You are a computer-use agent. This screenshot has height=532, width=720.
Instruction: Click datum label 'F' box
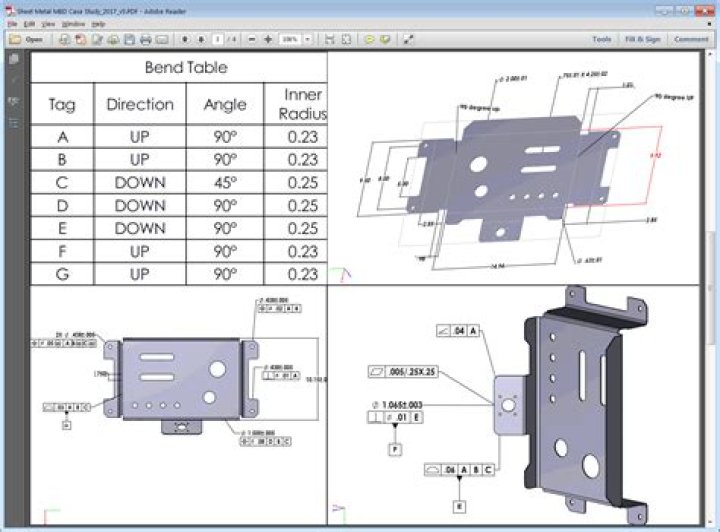pyautogui.click(x=395, y=449)
